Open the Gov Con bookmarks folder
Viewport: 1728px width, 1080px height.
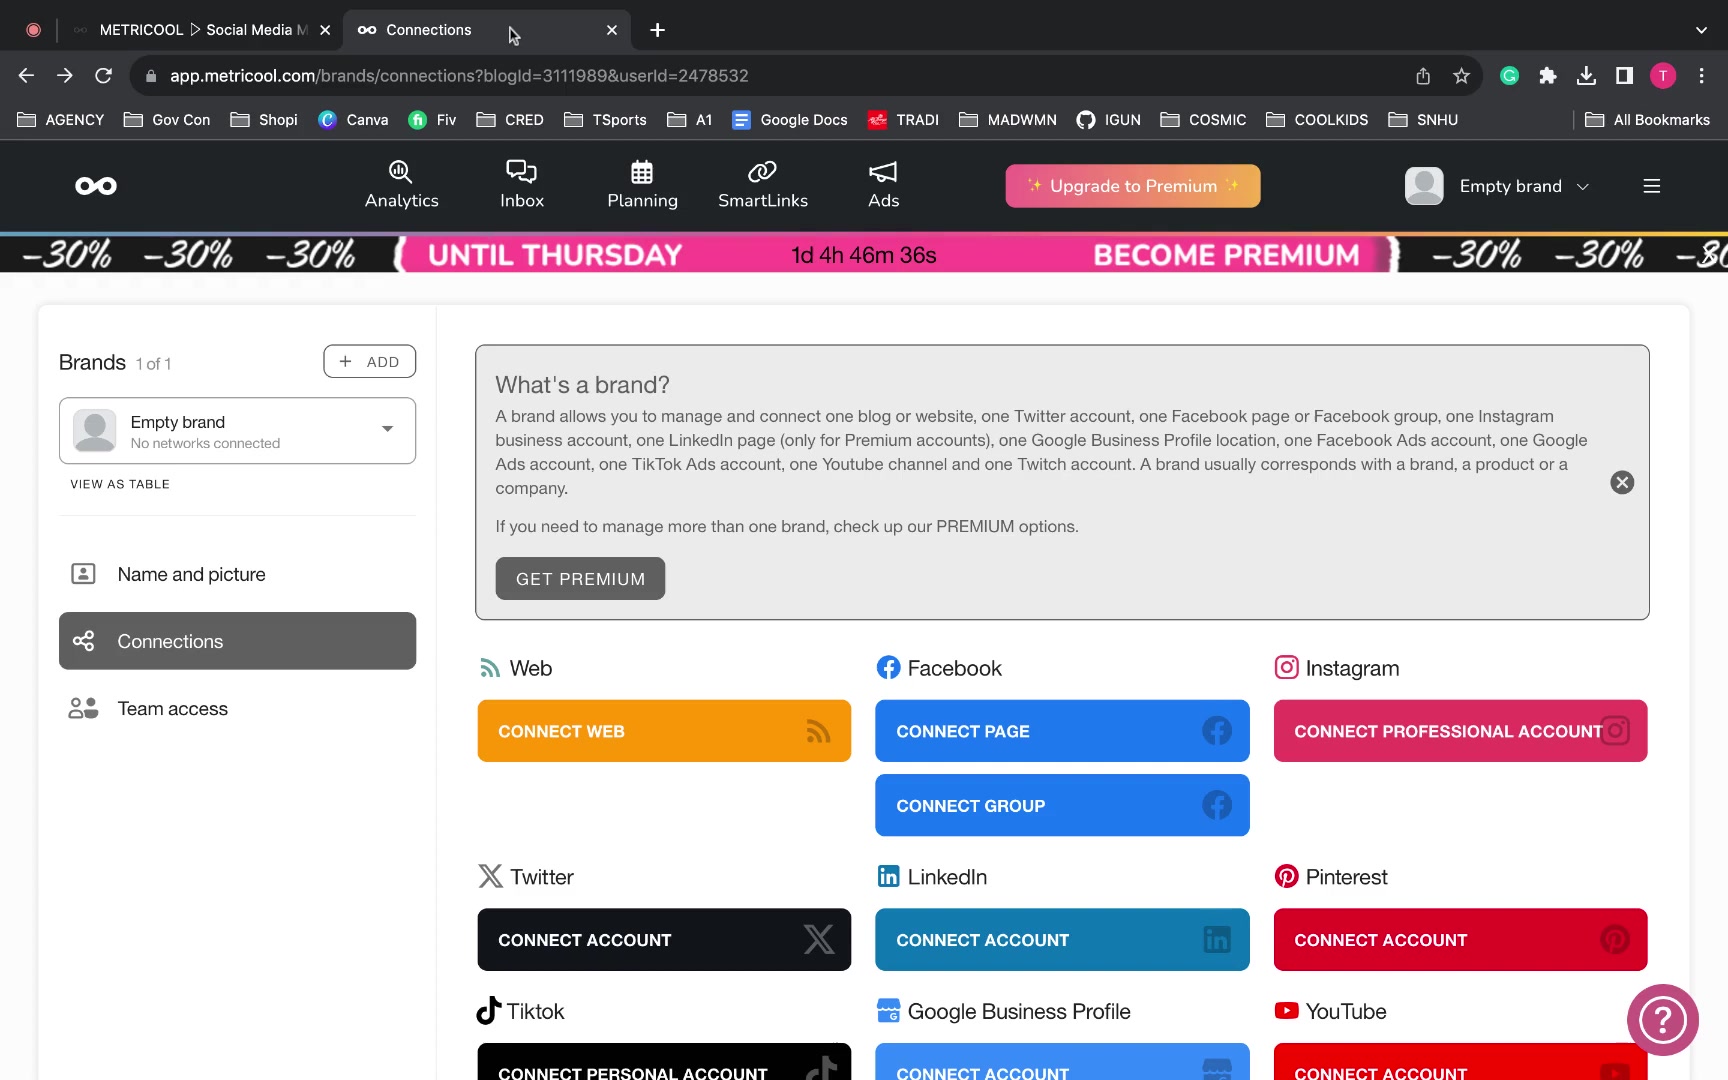click(167, 120)
